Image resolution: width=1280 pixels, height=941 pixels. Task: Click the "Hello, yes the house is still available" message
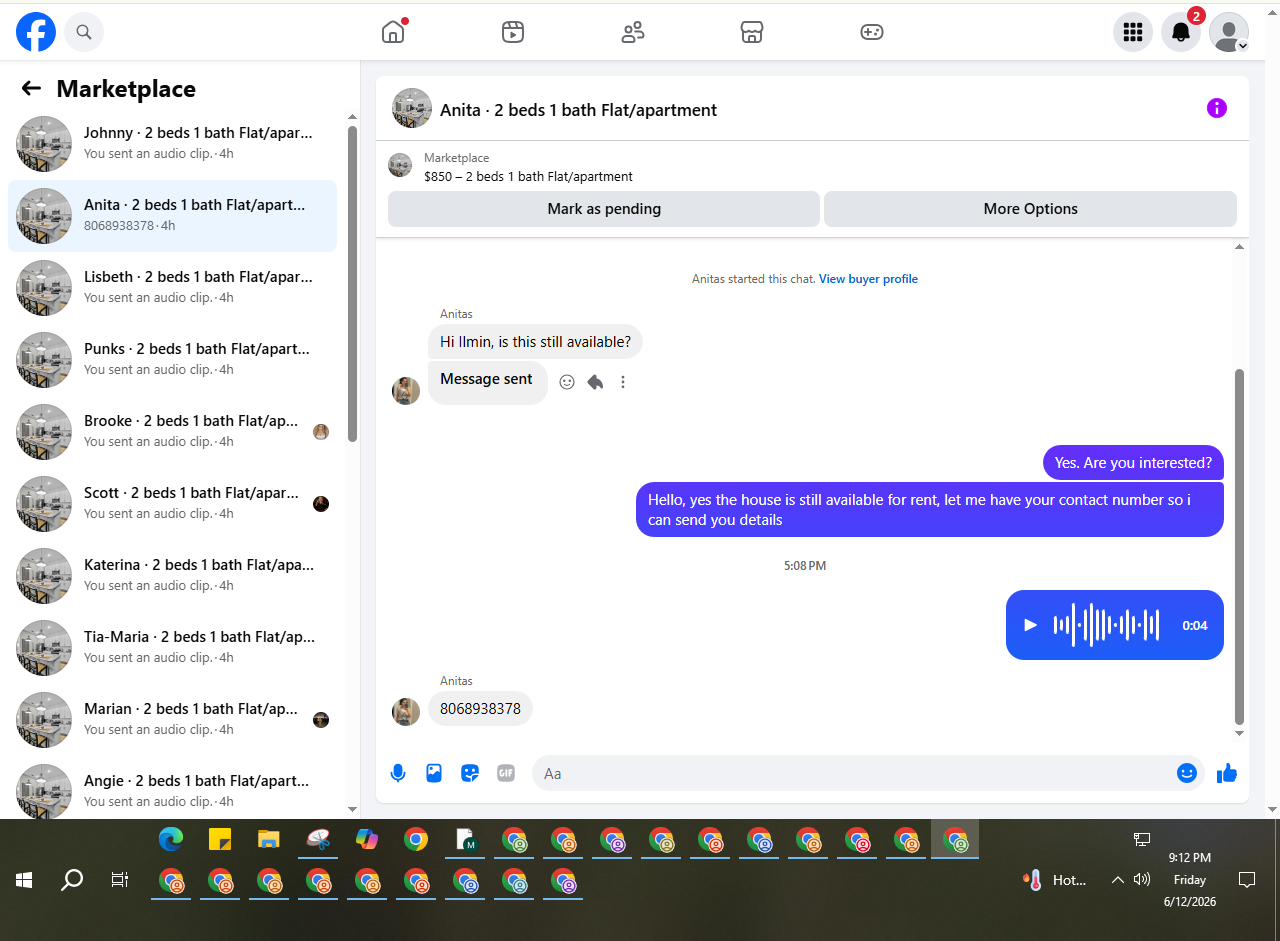930,510
